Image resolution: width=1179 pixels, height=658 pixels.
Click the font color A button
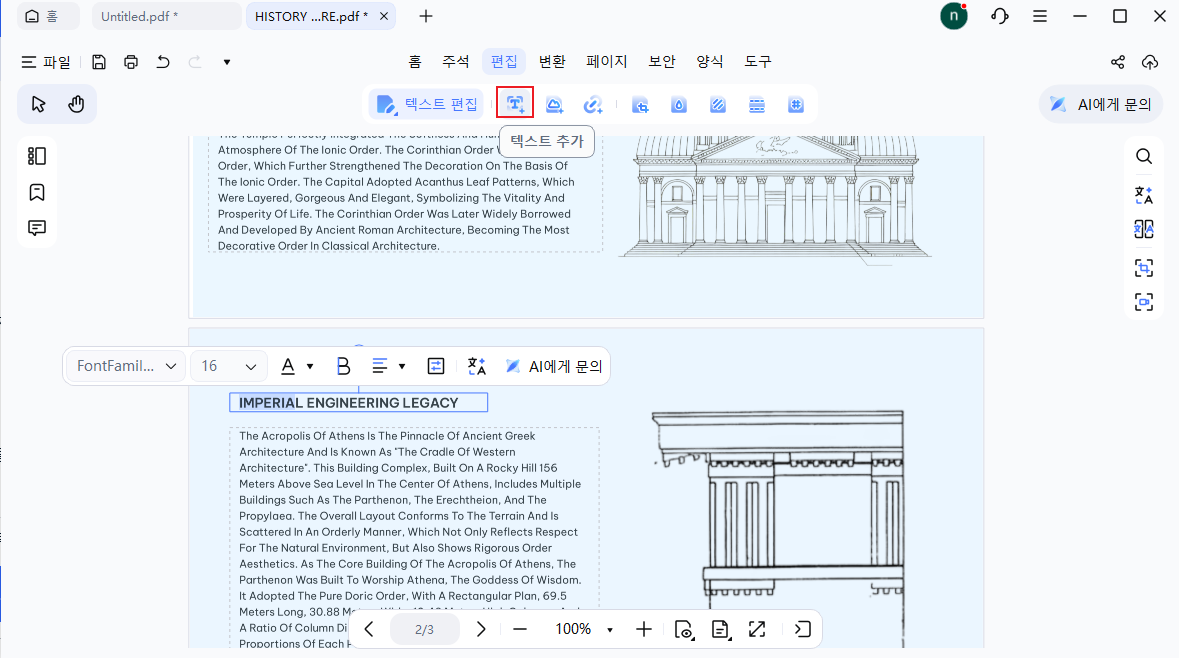point(288,366)
